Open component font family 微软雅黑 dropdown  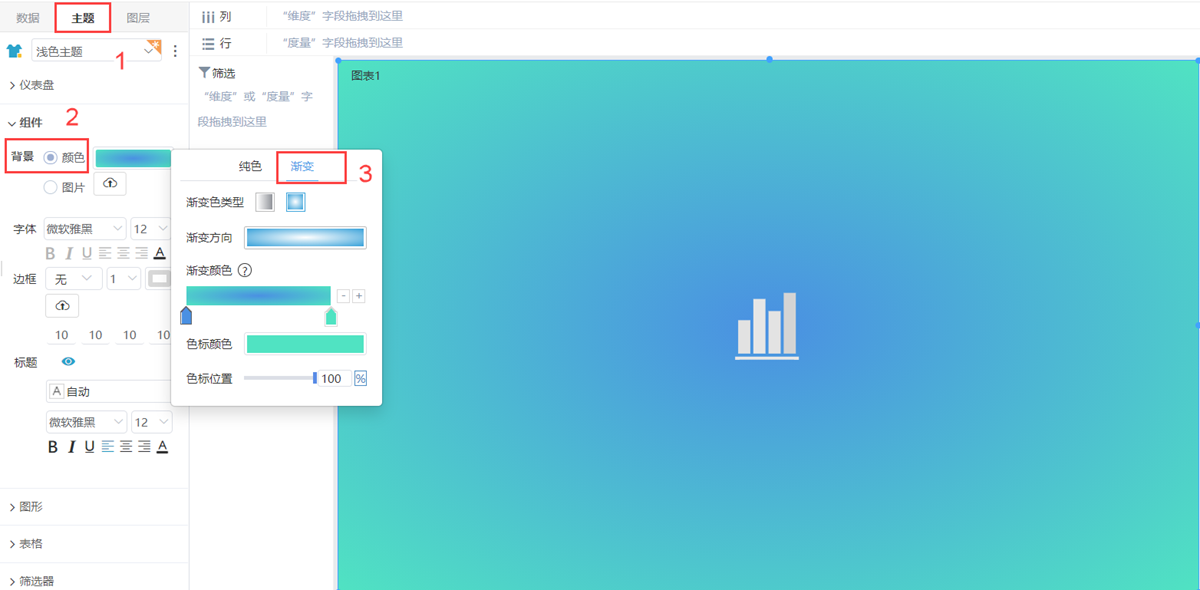85,229
